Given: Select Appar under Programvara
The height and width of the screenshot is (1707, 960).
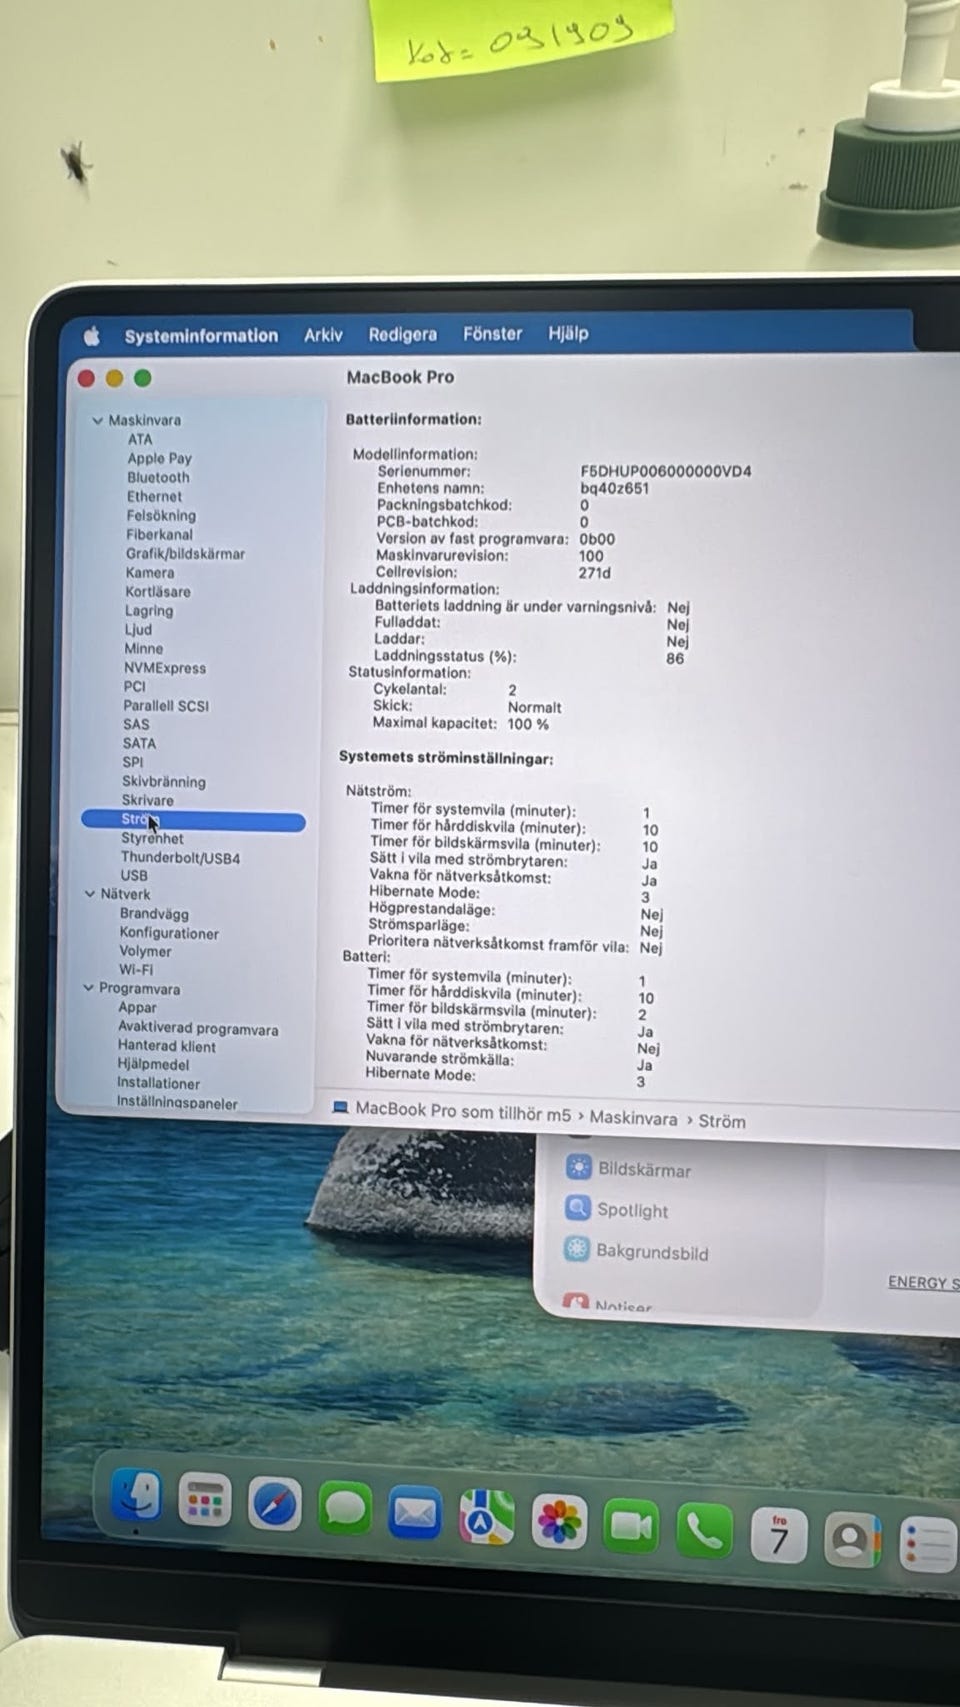Looking at the screenshot, I should (137, 1007).
